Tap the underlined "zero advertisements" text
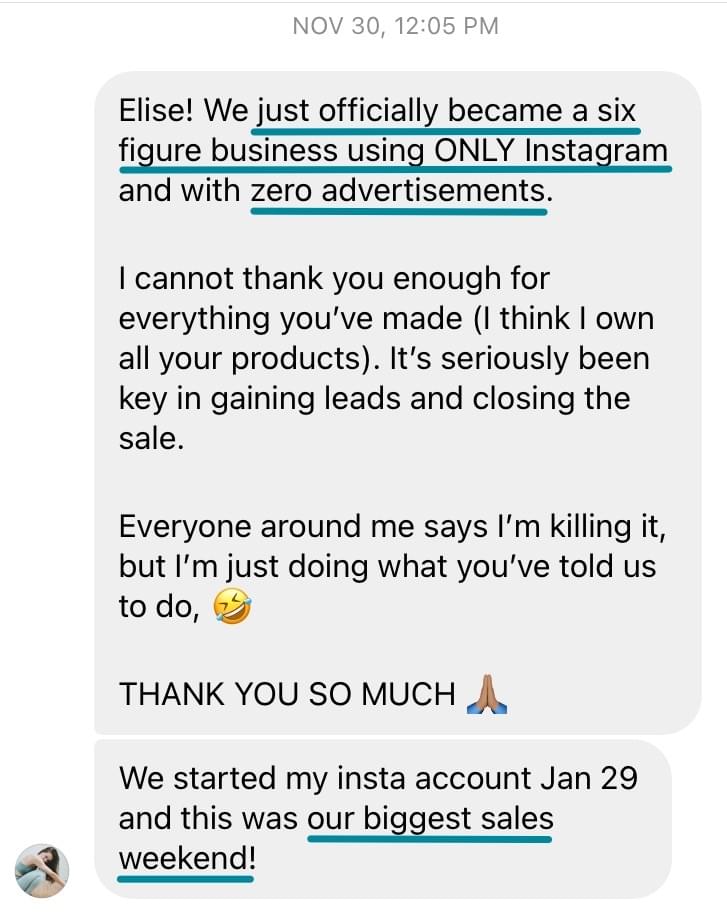727x919 pixels. pos(400,191)
